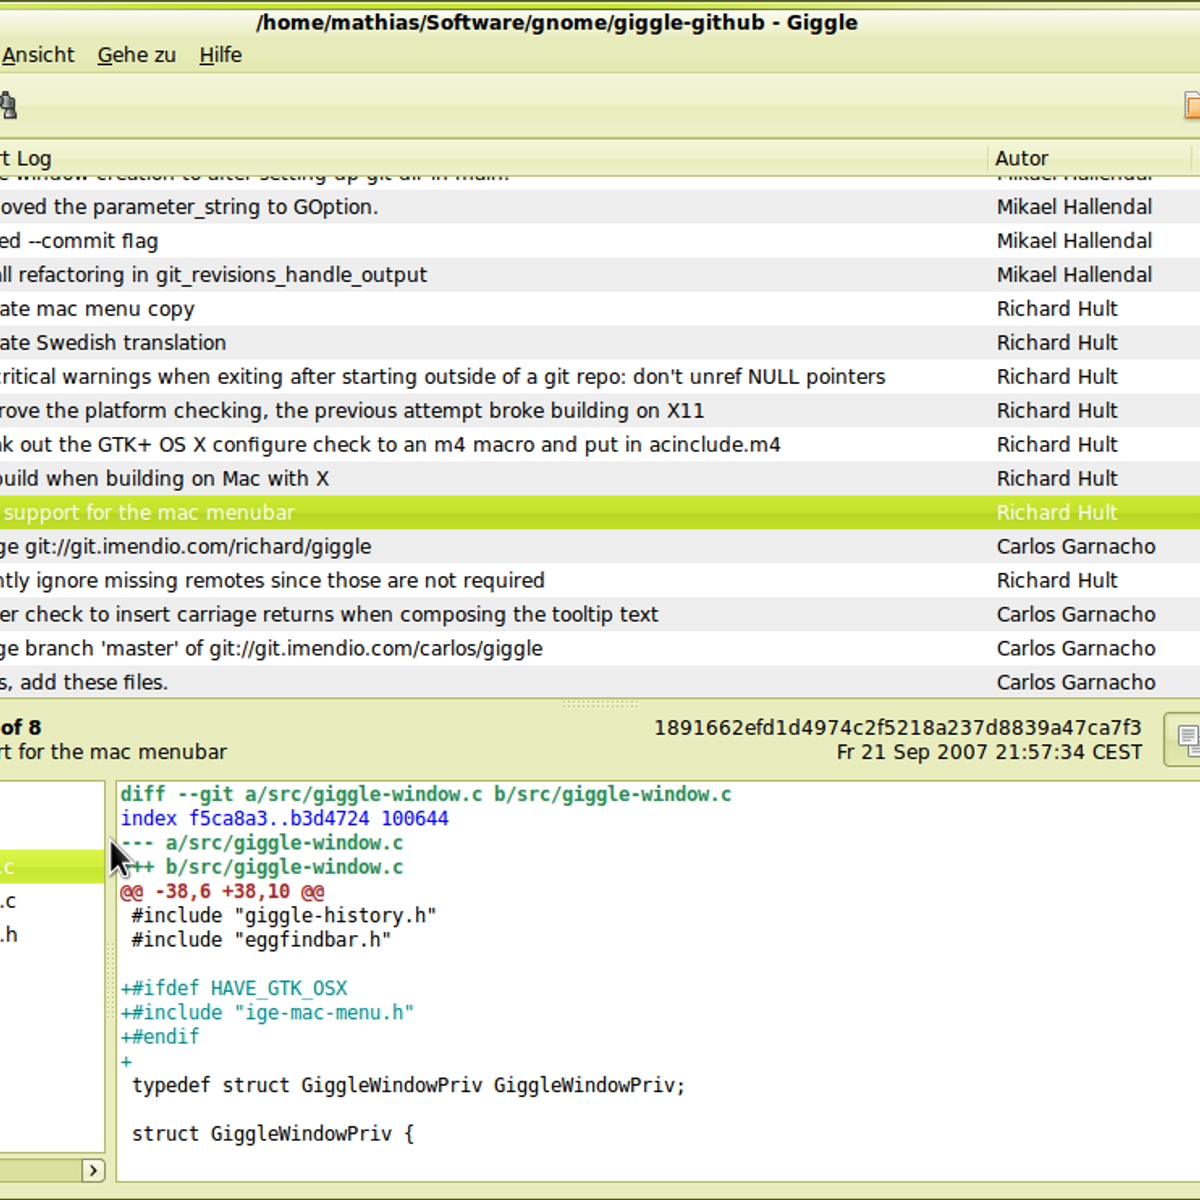Open the Gehe zu menu
Image resolution: width=1200 pixels, height=1200 pixels.
click(136, 55)
